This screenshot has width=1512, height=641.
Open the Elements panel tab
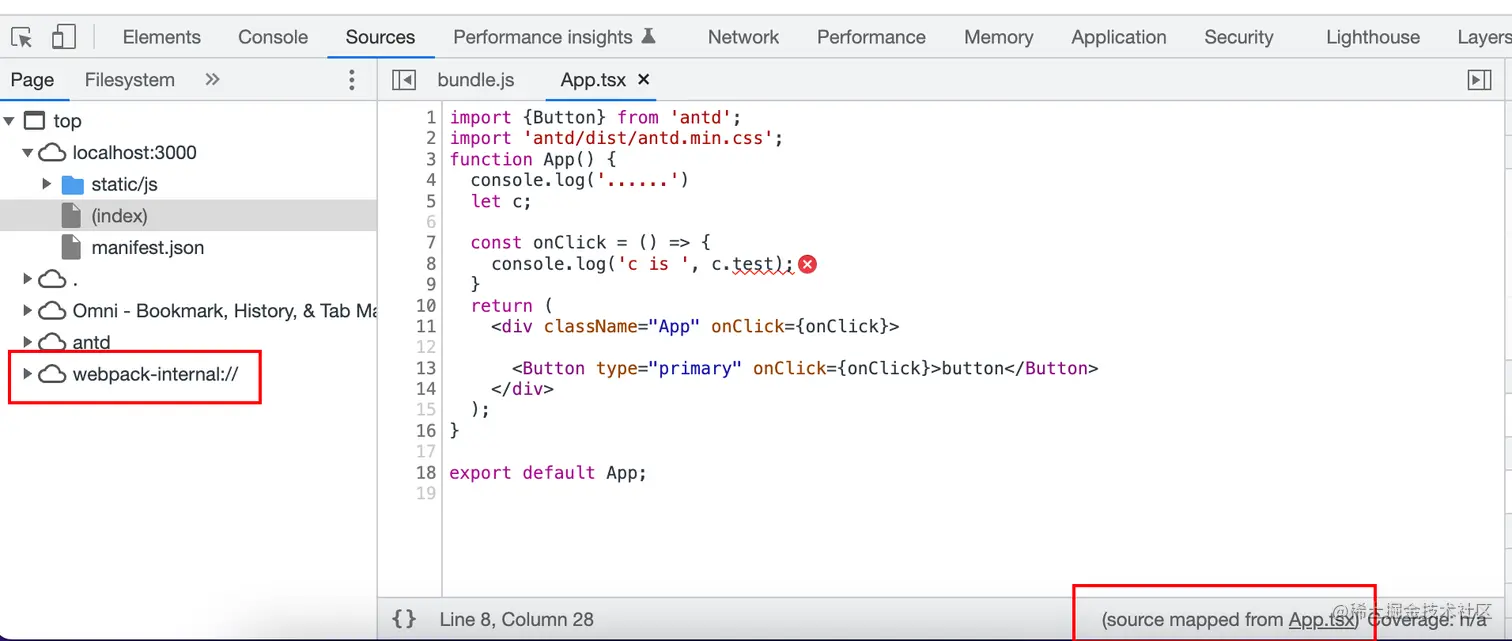point(162,37)
